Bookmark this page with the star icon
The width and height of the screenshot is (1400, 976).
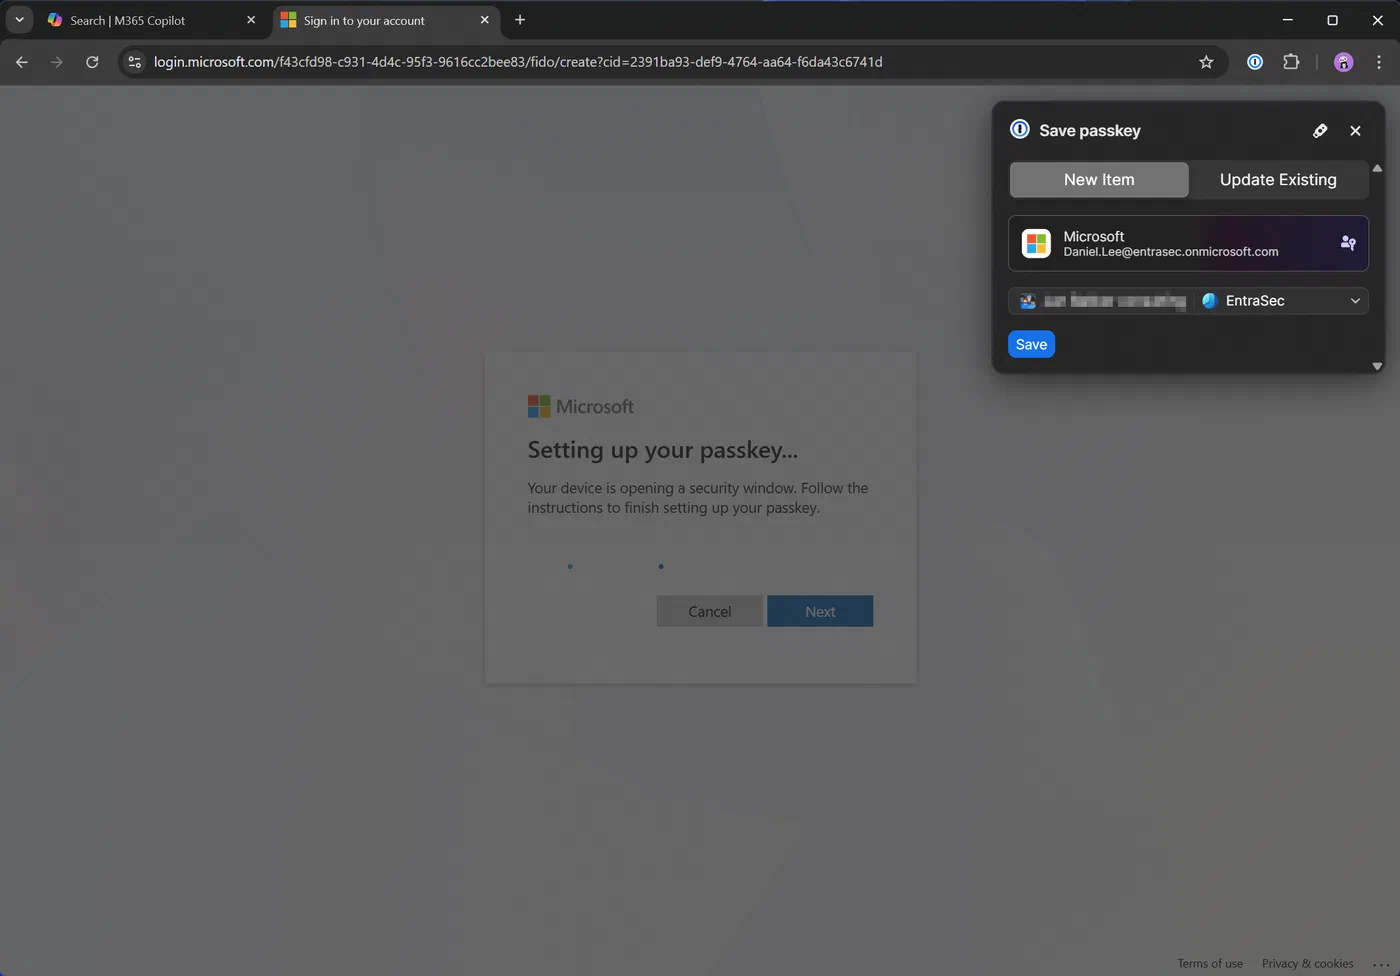pyautogui.click(x=1206, y=62)
